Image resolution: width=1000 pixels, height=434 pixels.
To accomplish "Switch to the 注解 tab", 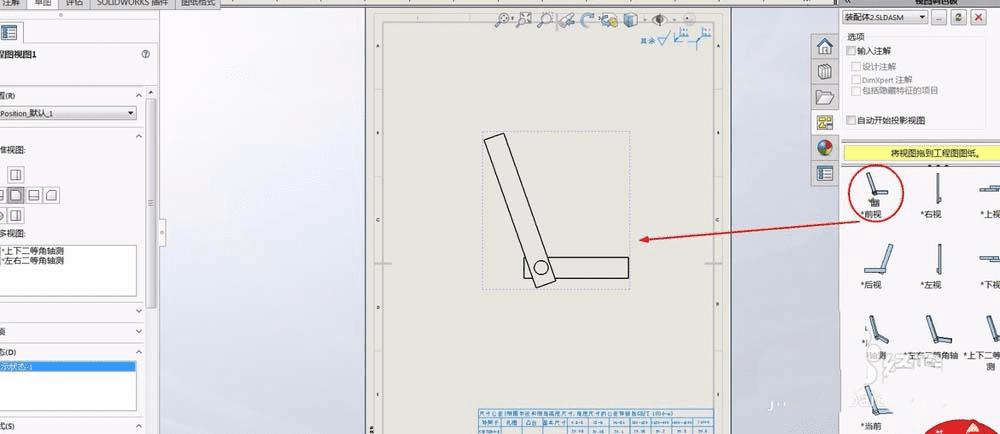I will (x=11, y=3).
